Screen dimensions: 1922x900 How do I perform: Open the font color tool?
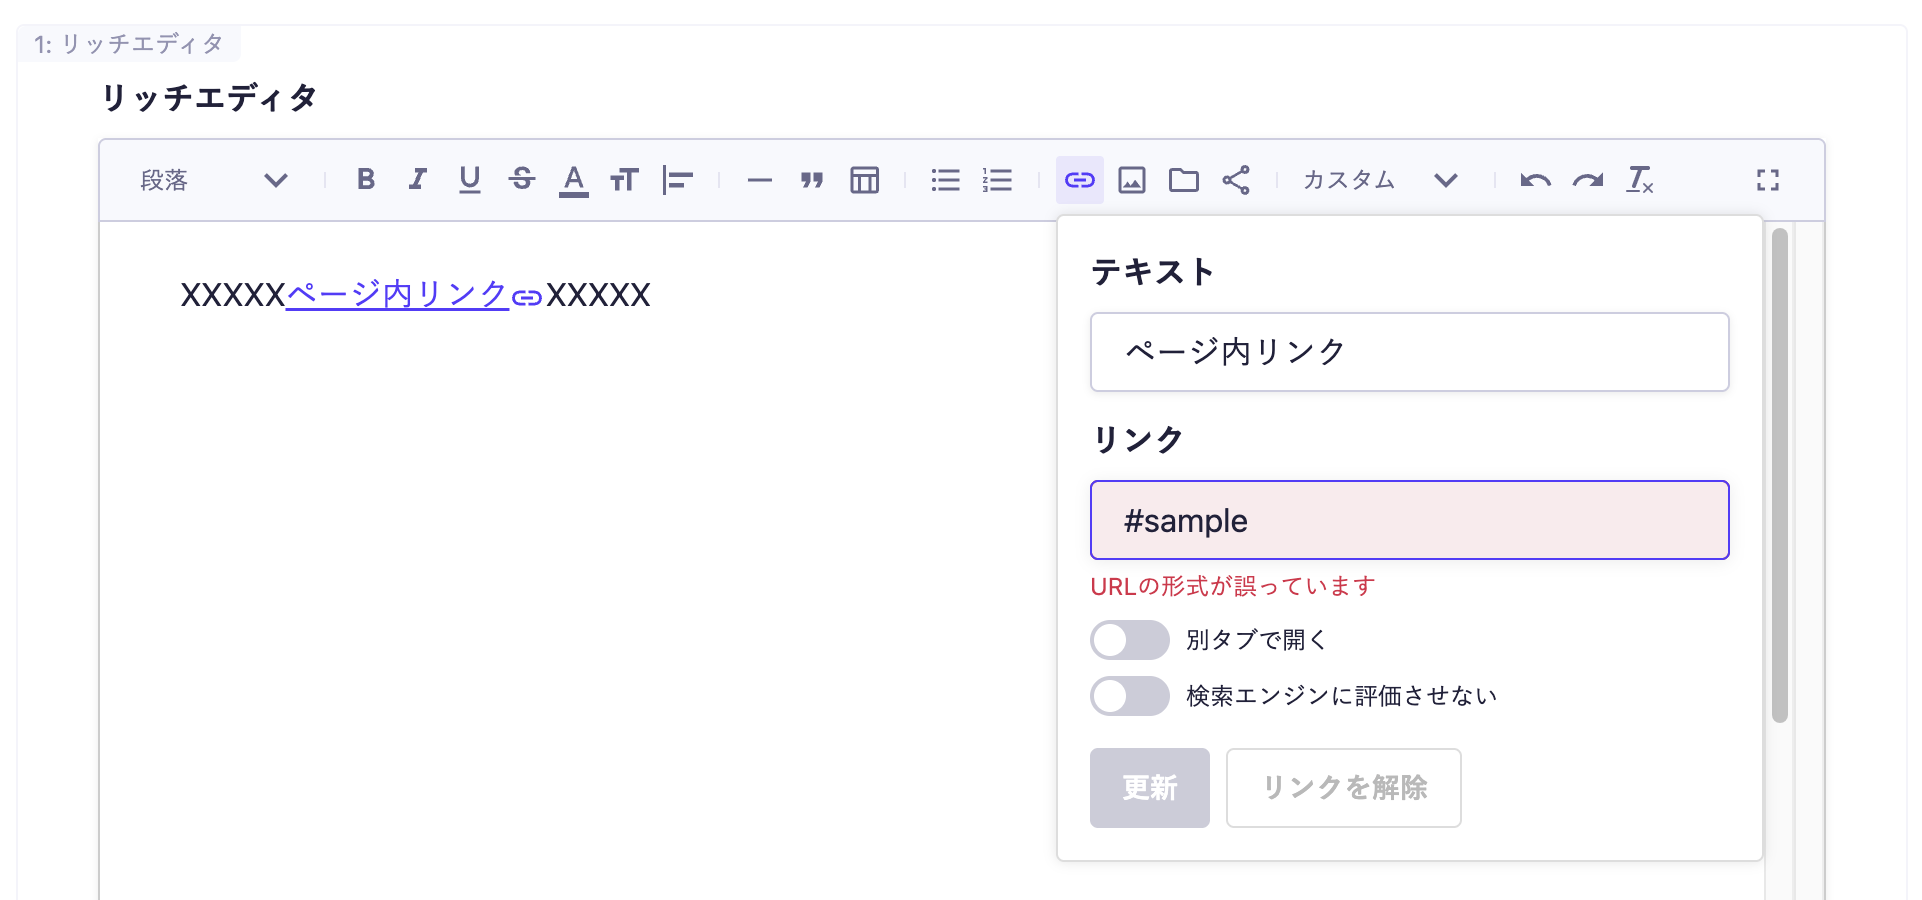tap(573, 180)
